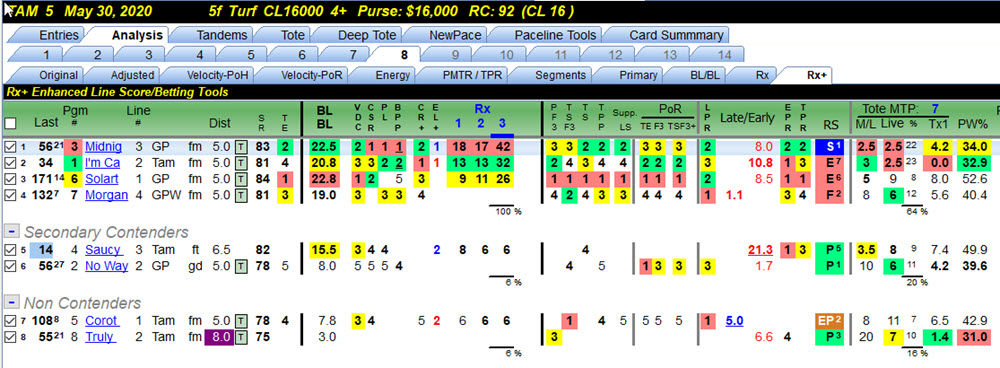Click the turf T icon in Midnig row
The image size is (1000, 368).
pos(241,147)
